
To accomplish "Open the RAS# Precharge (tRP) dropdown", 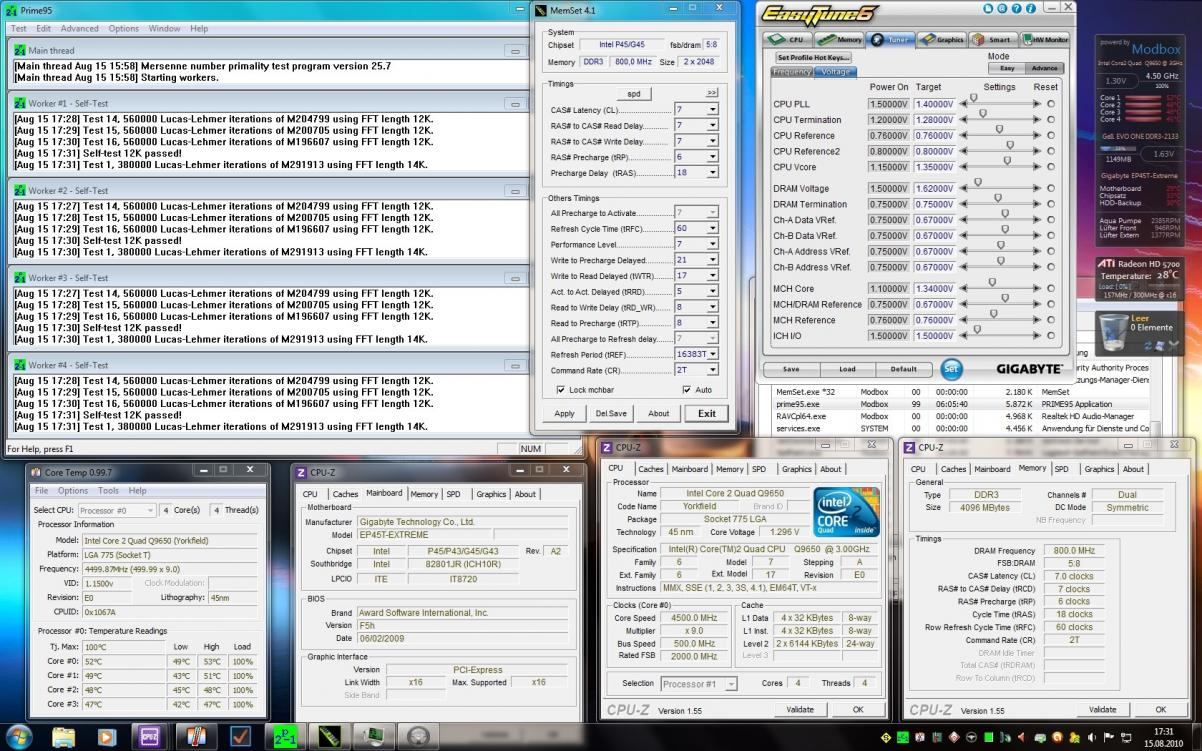I will pyautogui.click(x=712, y=157).
